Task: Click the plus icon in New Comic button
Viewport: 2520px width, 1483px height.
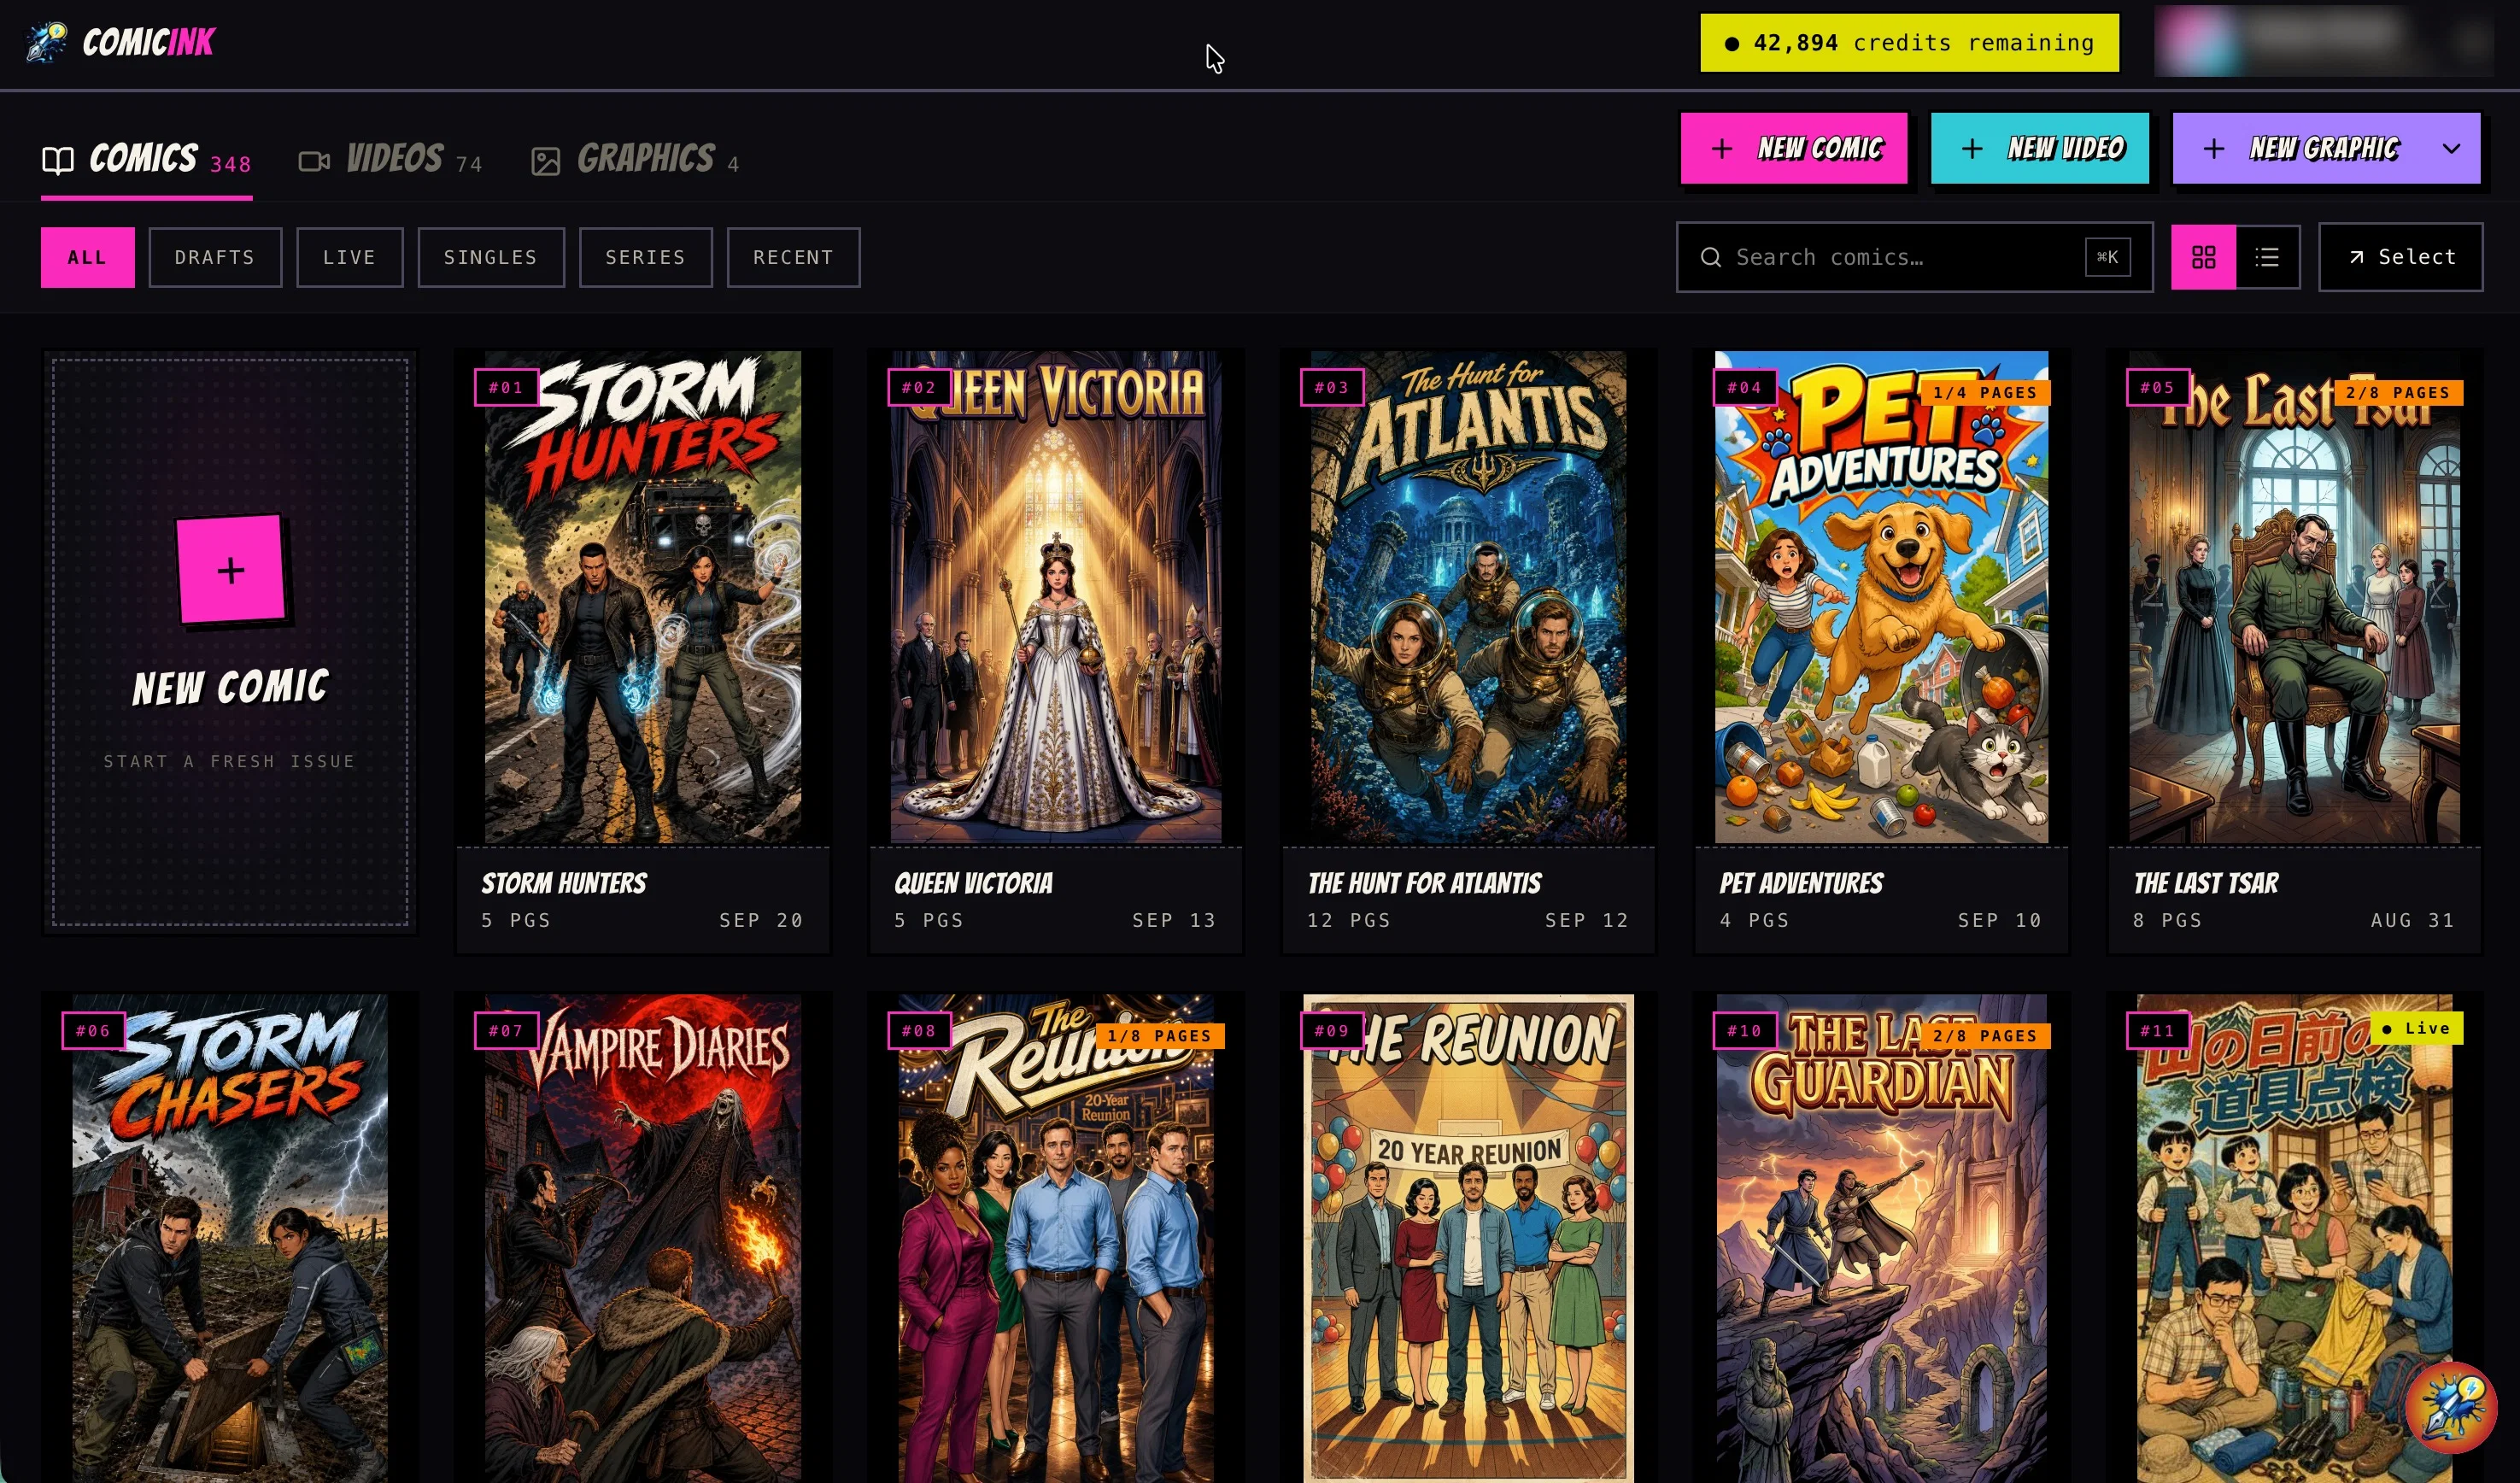Action: click(x=1721, y=149)
